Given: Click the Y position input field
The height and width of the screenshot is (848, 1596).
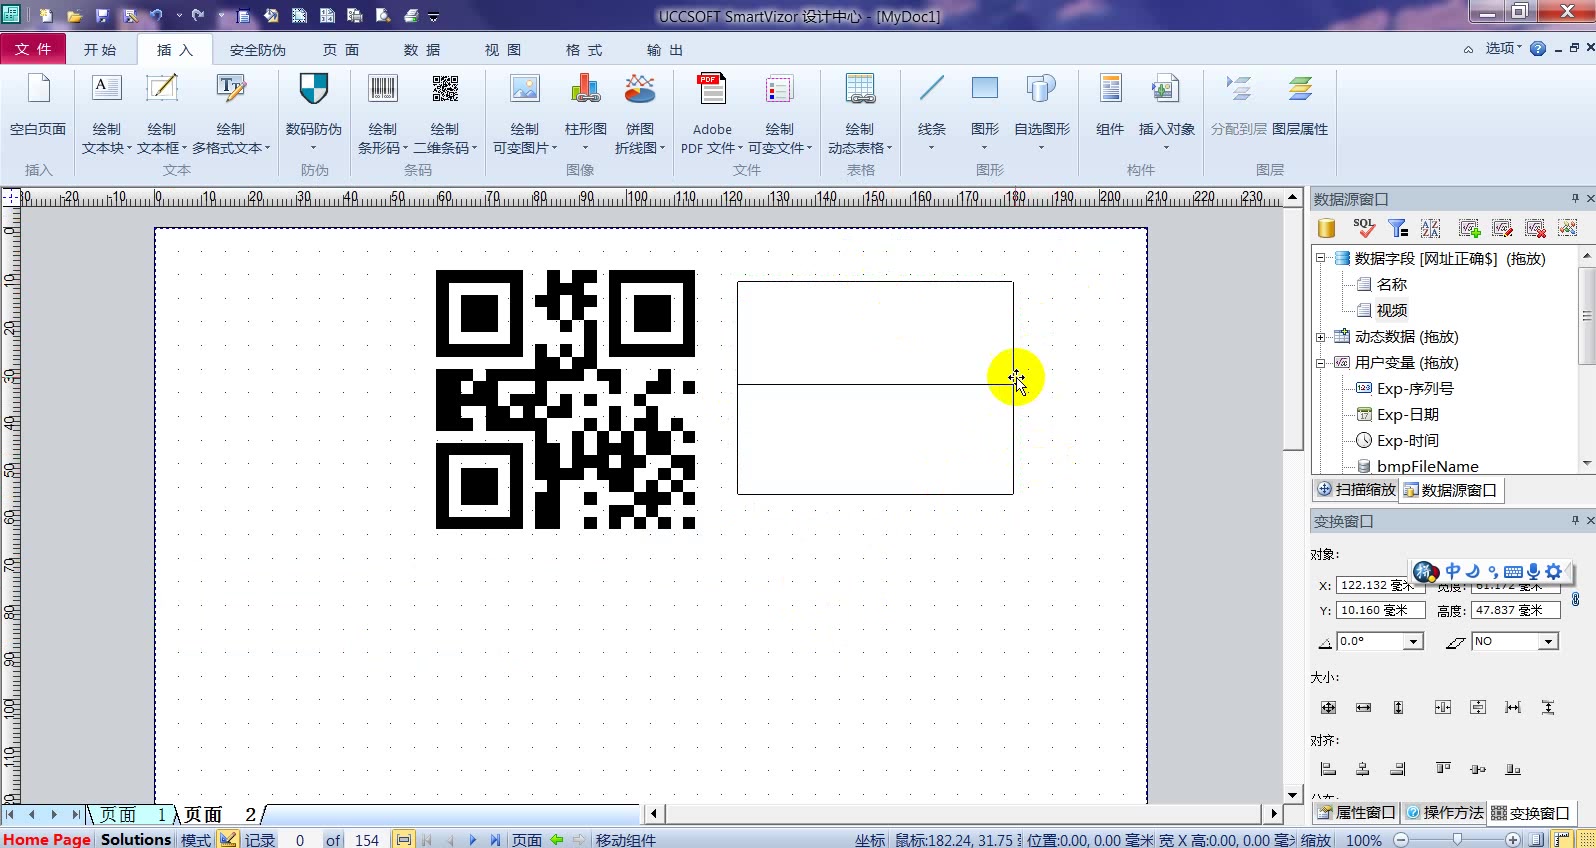Looking at the screenshot, I should point(1380,610).
